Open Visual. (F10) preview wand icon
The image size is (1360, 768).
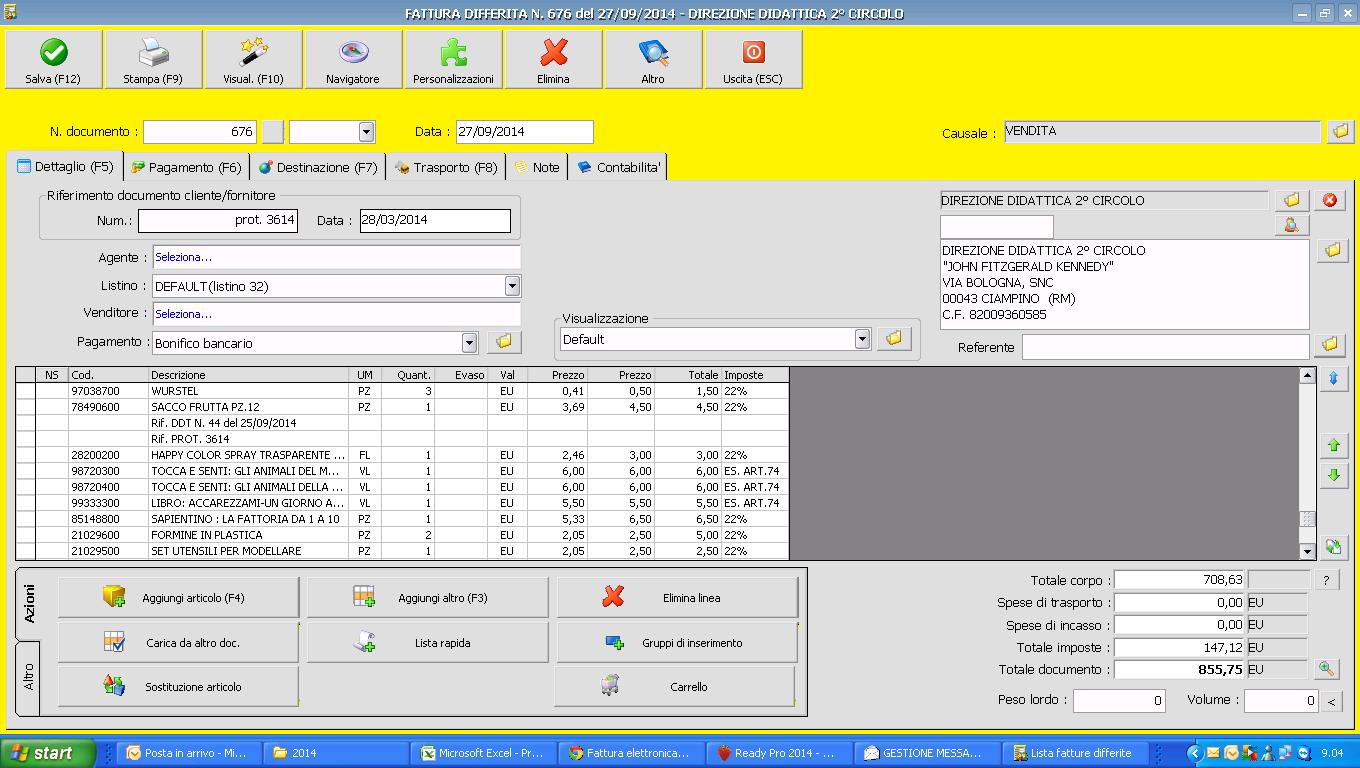pos(253,53)
